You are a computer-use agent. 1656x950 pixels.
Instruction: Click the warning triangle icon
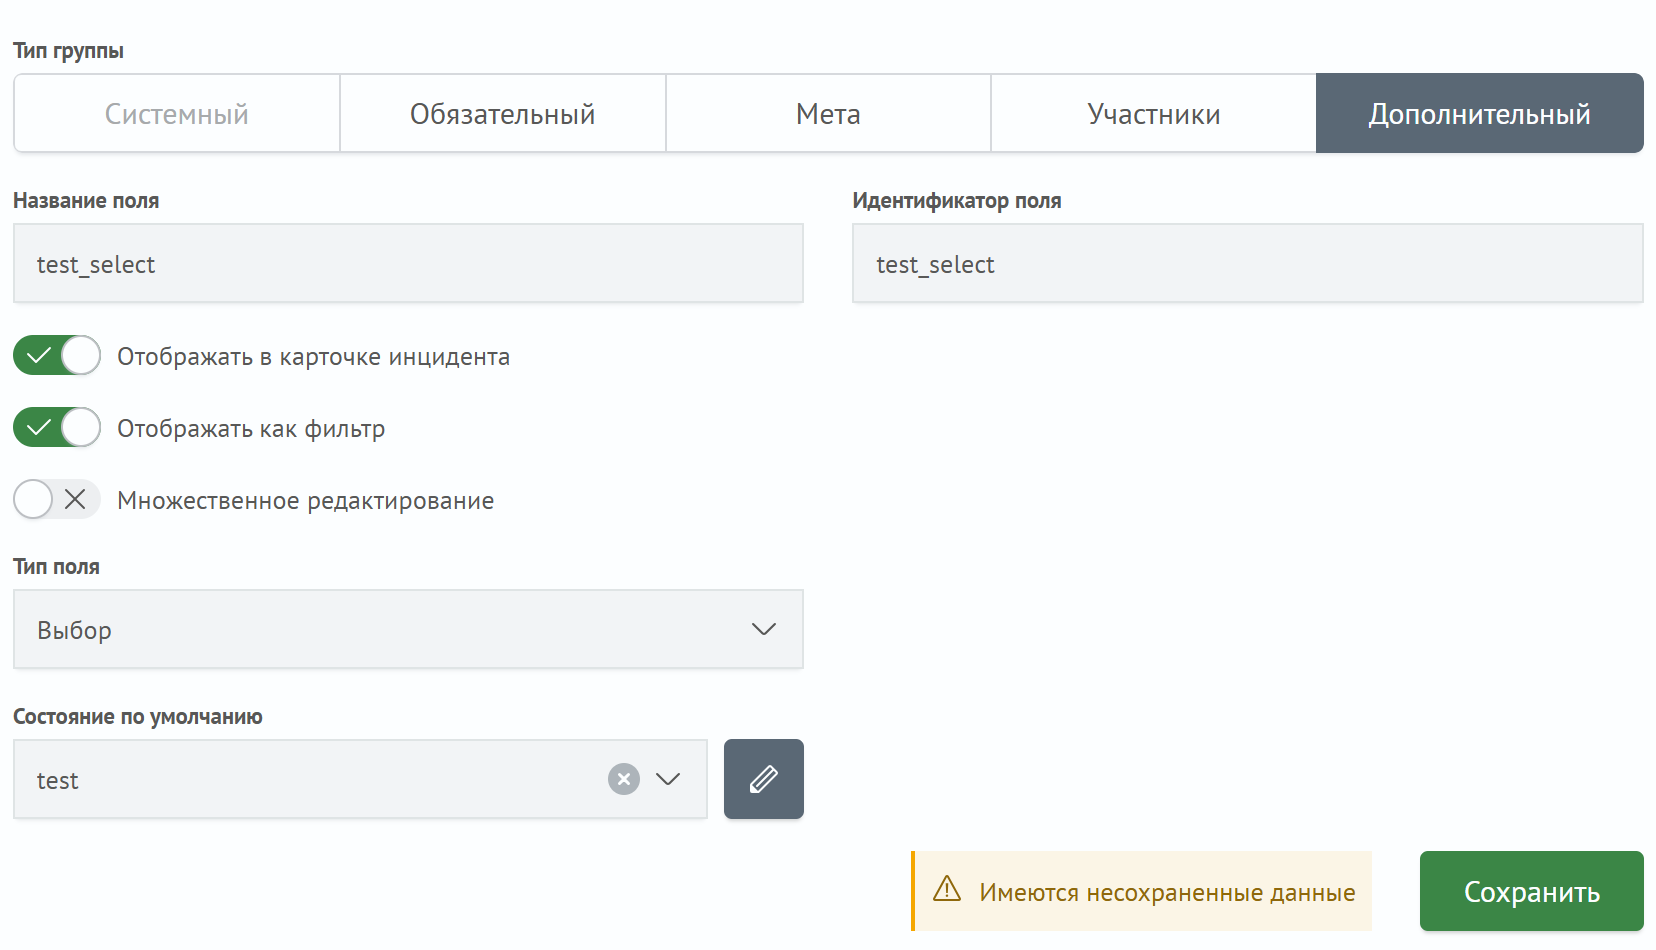(947, 889)
